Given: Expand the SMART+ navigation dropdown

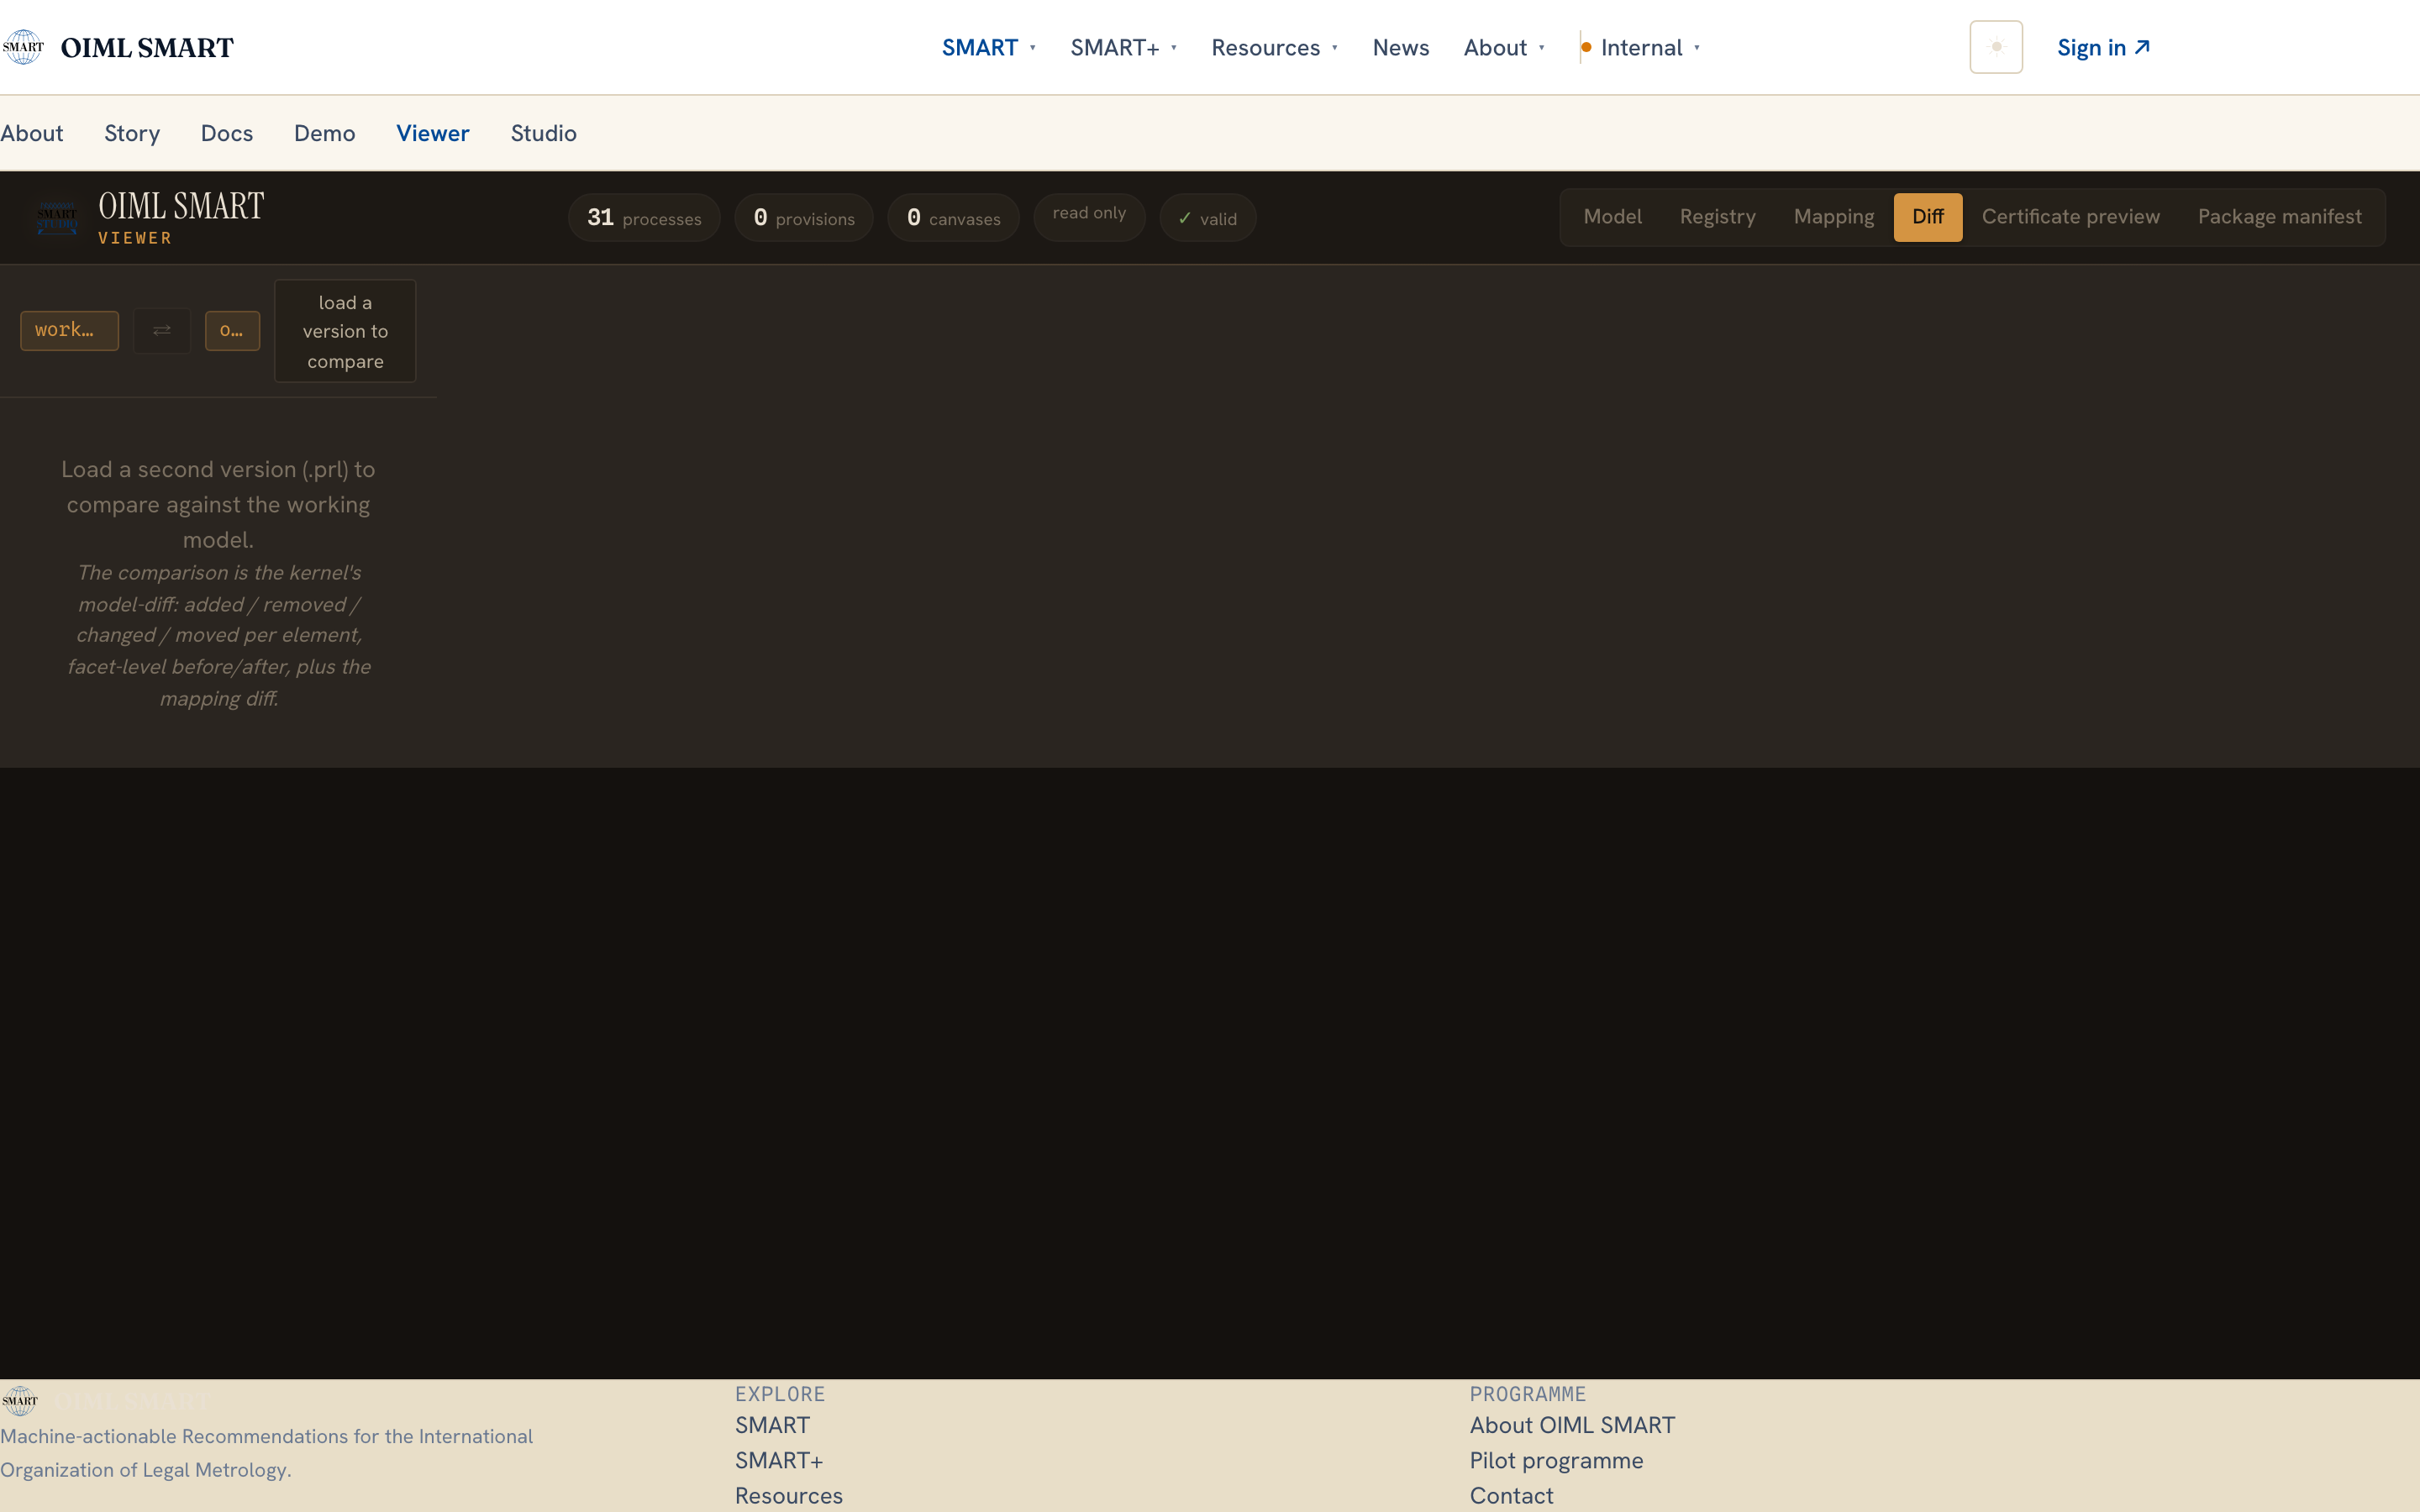Looking at the screenshot, I should (1124, 47).
